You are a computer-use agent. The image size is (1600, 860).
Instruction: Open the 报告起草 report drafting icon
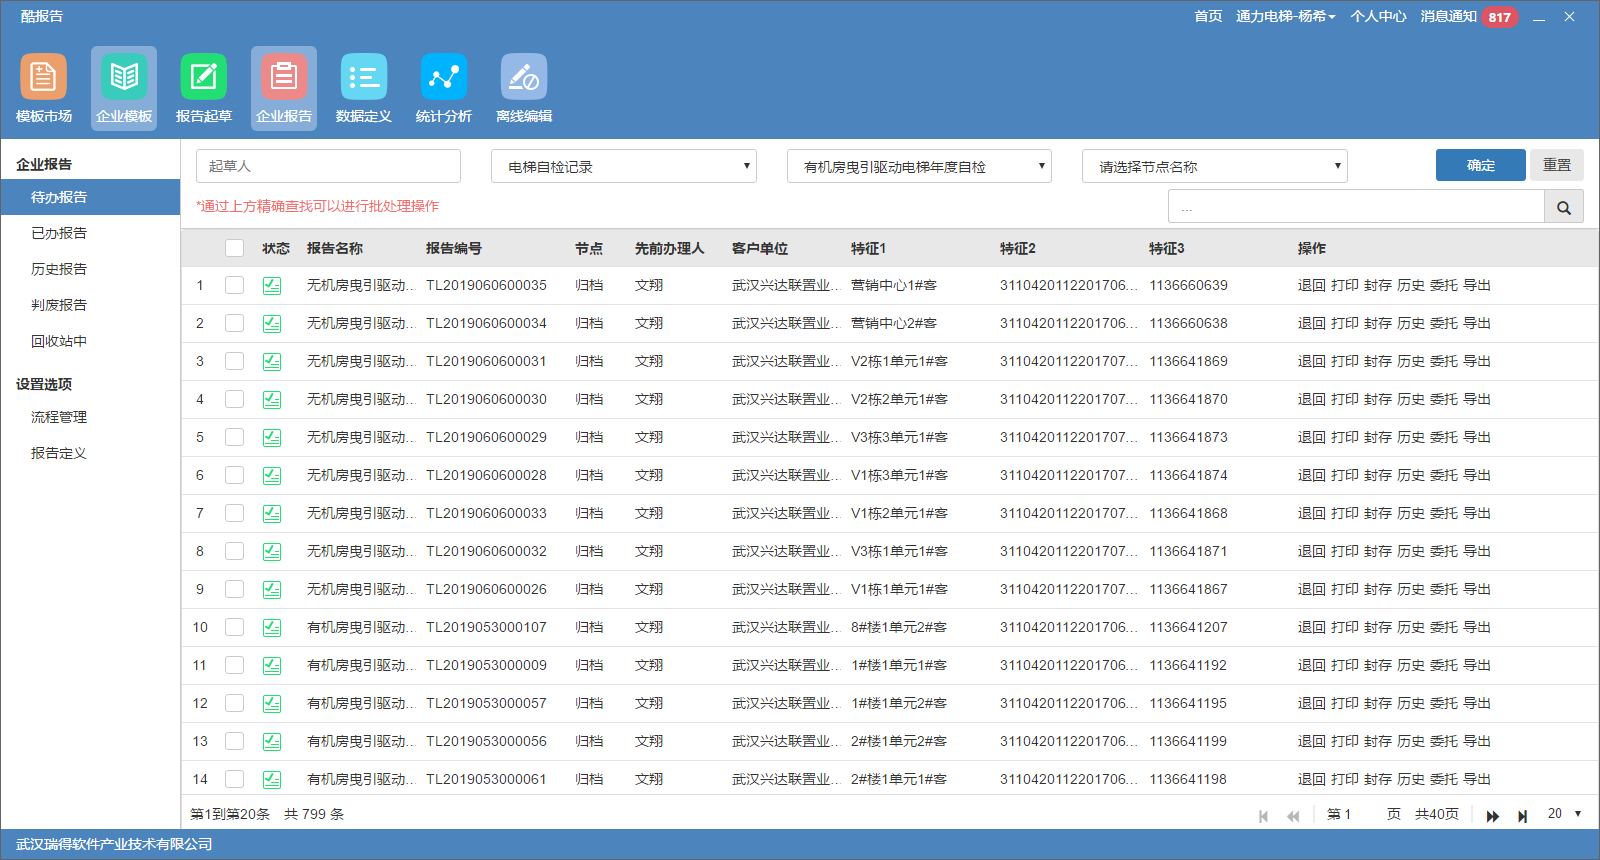(x=204, y=78)
